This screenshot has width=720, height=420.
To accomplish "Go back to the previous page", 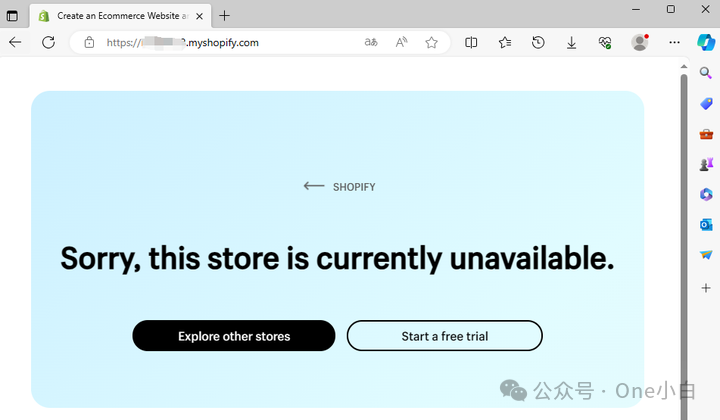I will click(x=15, y=43).
